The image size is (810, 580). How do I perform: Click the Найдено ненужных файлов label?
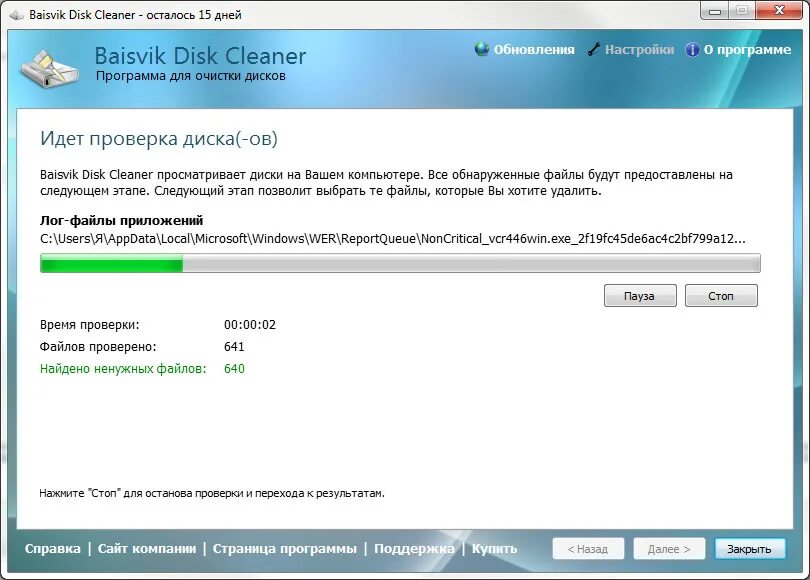point(123,369)
